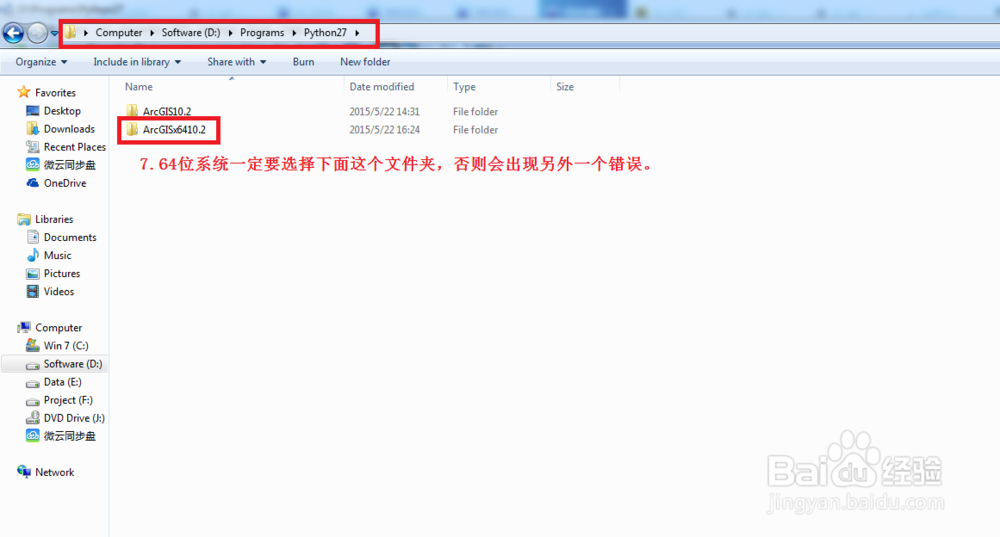The image size is (1000, 537).
Task: Click the Recent Places icon
Action: (33, 147)
